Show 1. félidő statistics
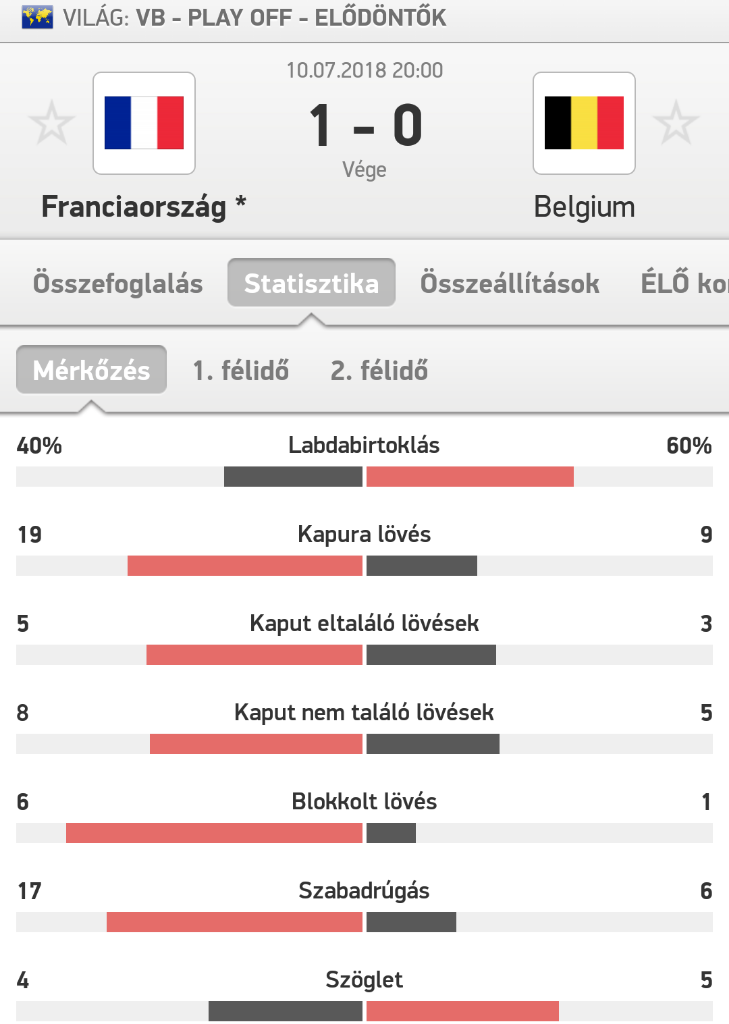The image size is (729, 1024). [240, 370]
